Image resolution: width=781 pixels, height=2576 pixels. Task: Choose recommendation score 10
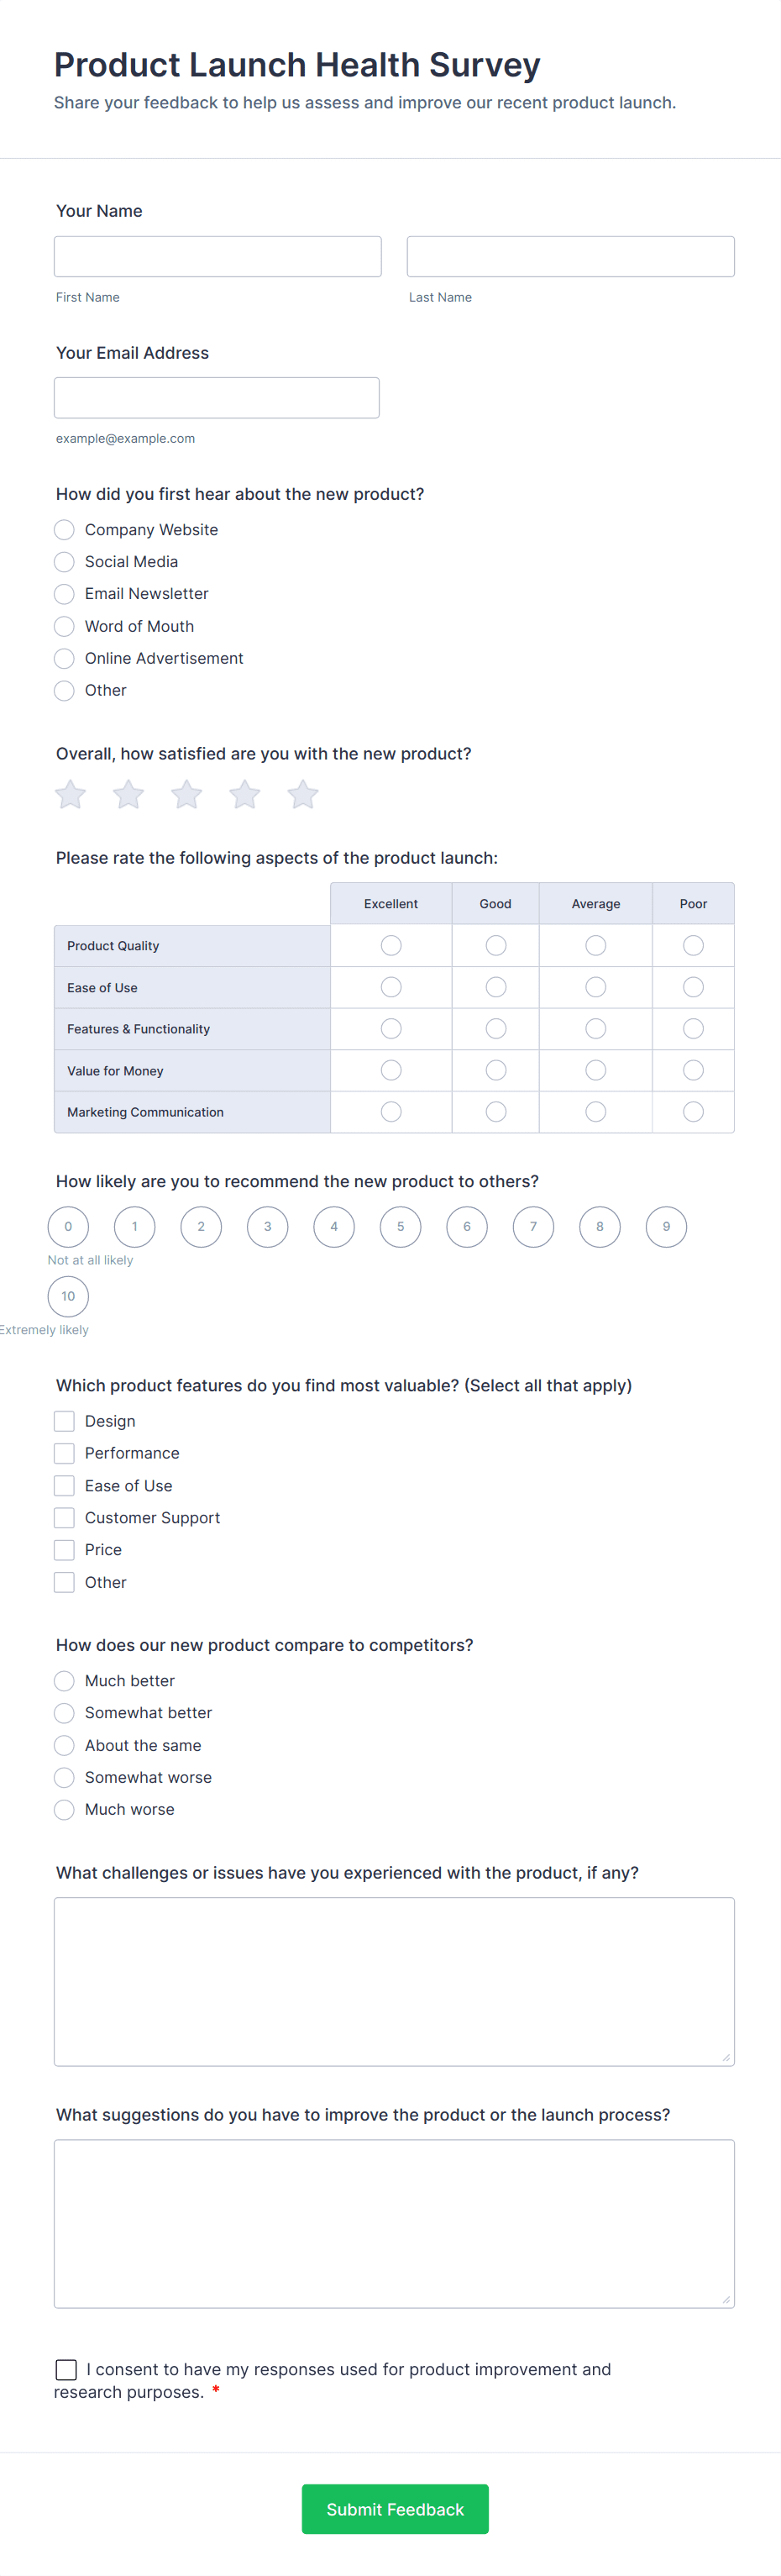[68, 1297]
